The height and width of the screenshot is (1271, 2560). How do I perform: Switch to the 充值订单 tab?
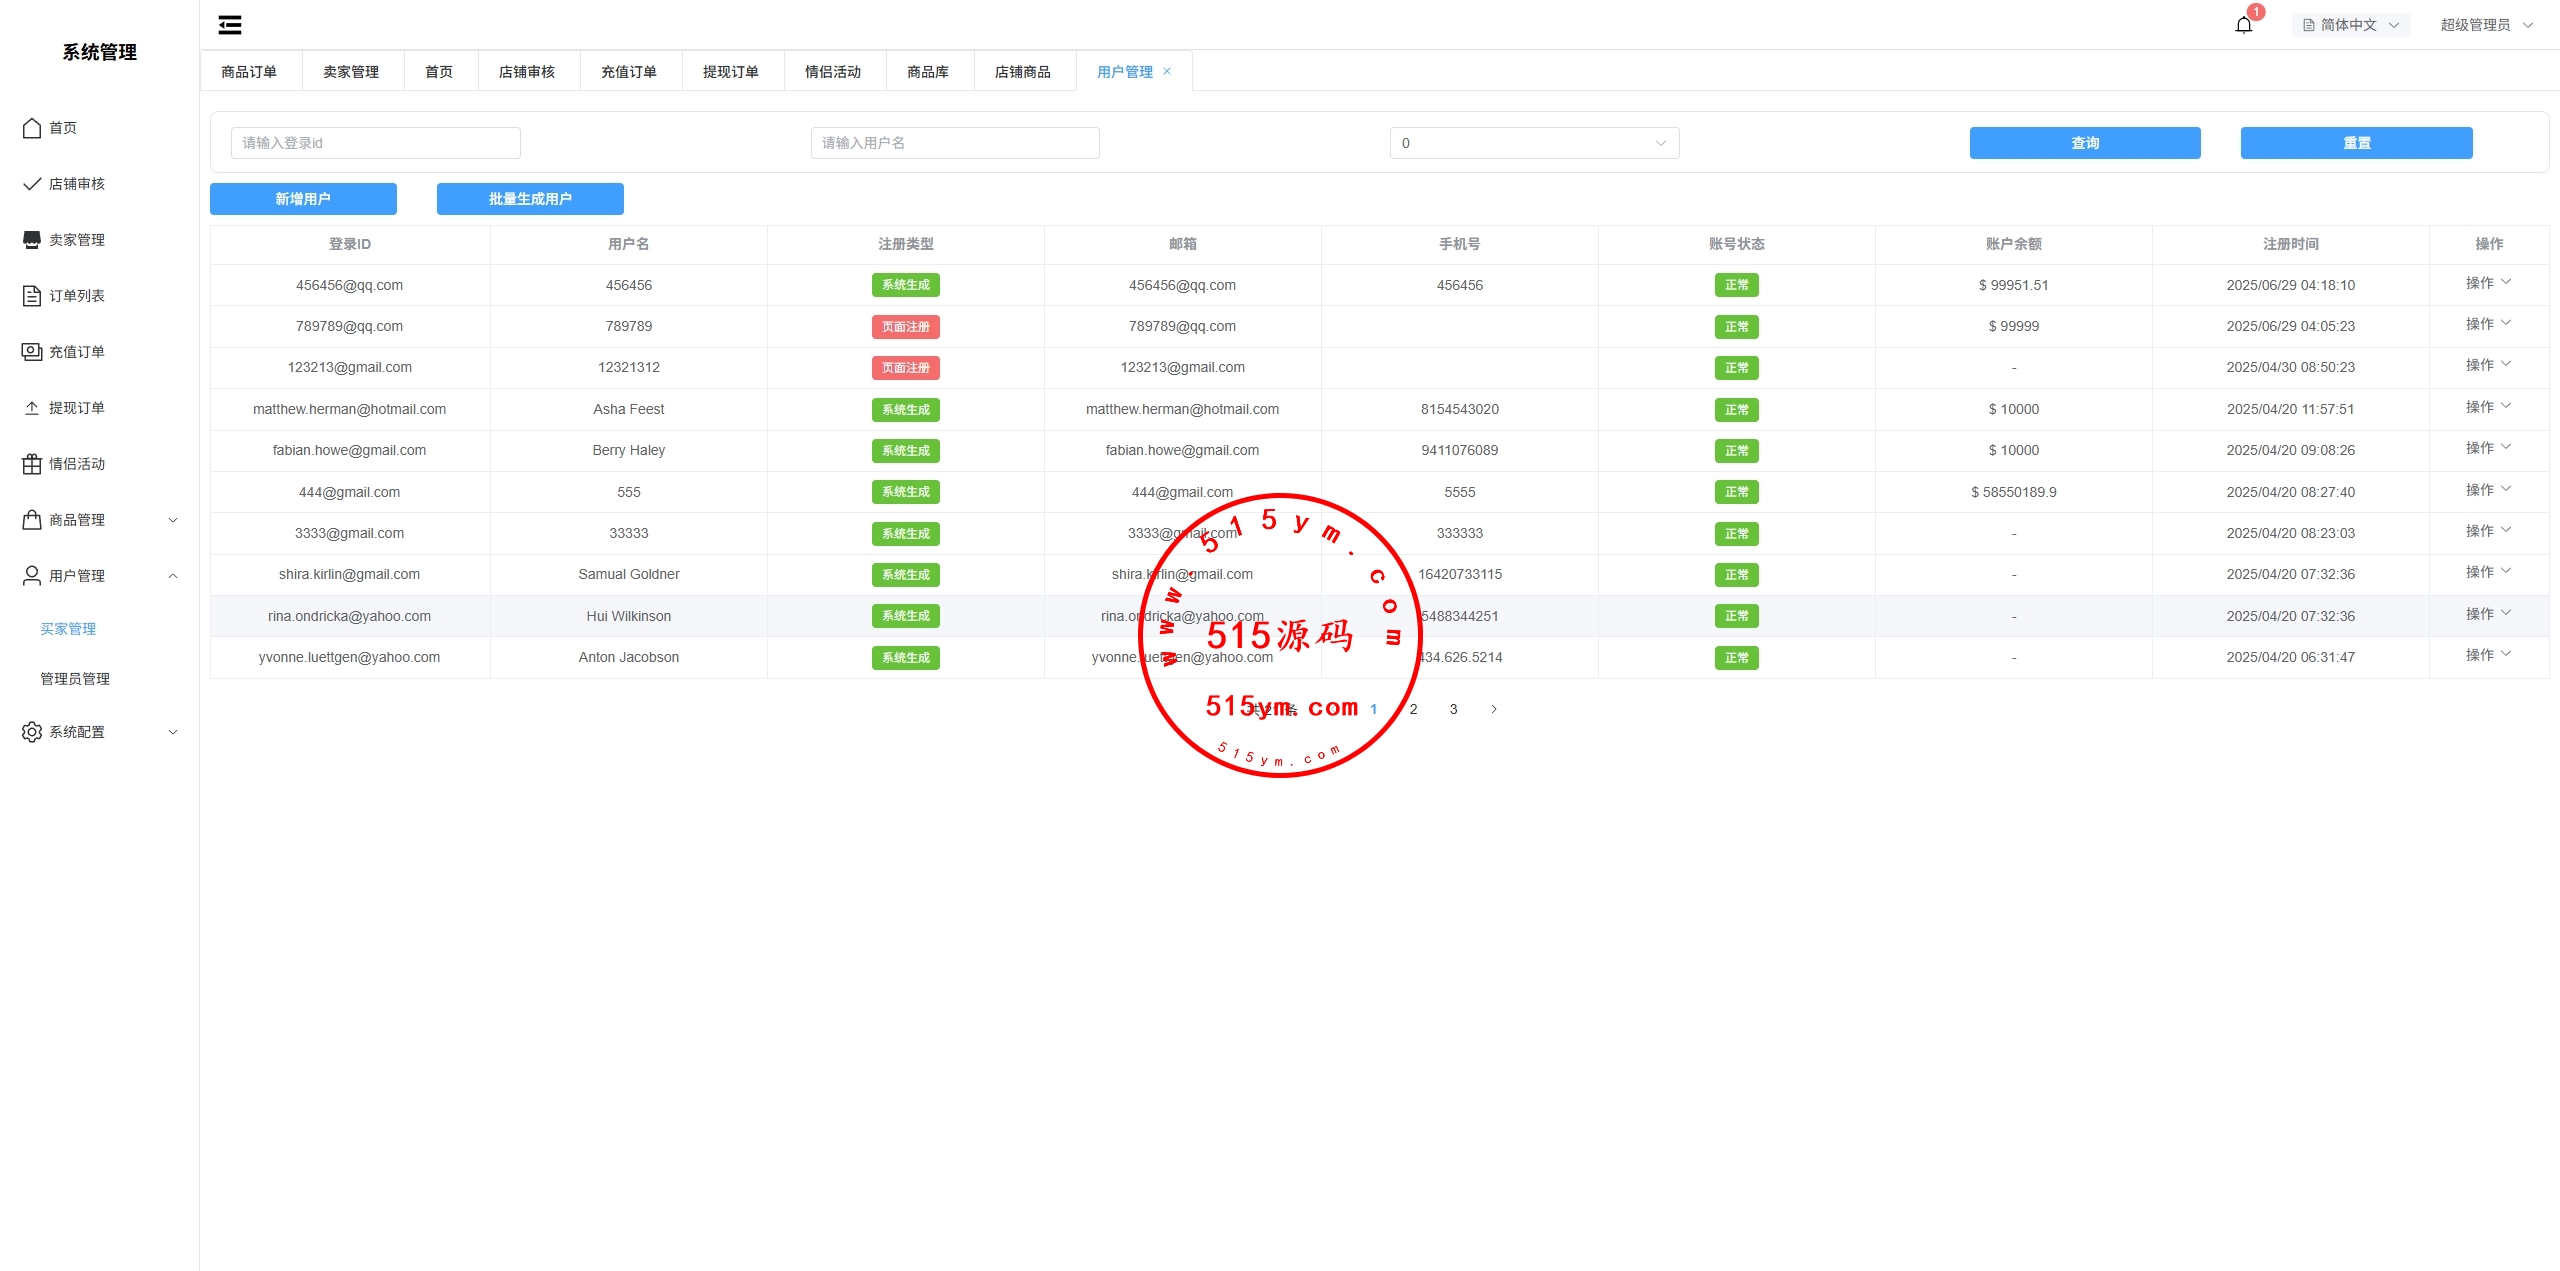point(628,72)
